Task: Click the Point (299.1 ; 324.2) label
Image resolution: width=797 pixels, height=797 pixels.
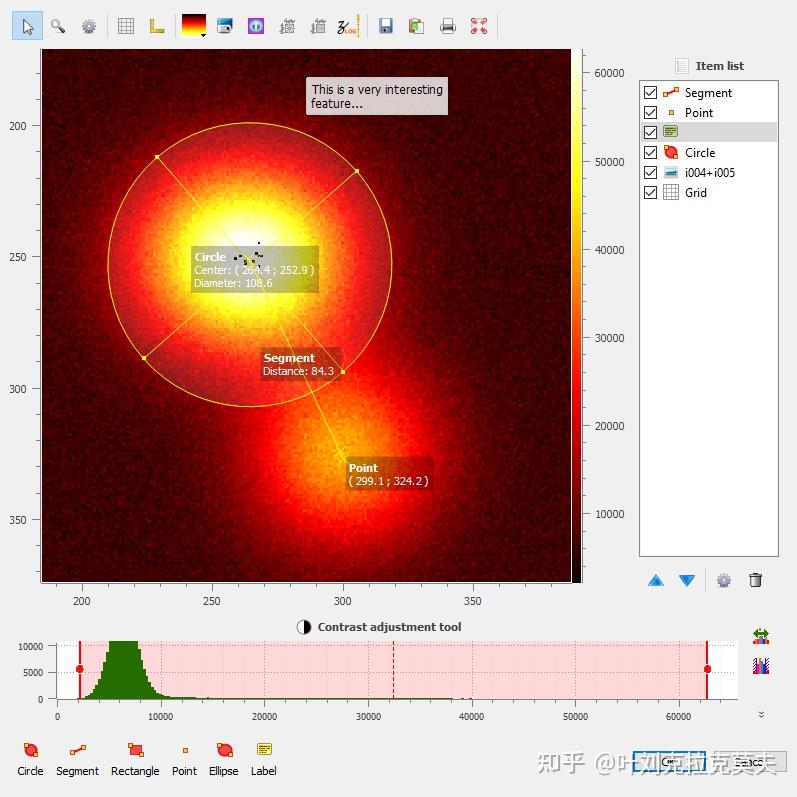Action: [x=389, y=474]
